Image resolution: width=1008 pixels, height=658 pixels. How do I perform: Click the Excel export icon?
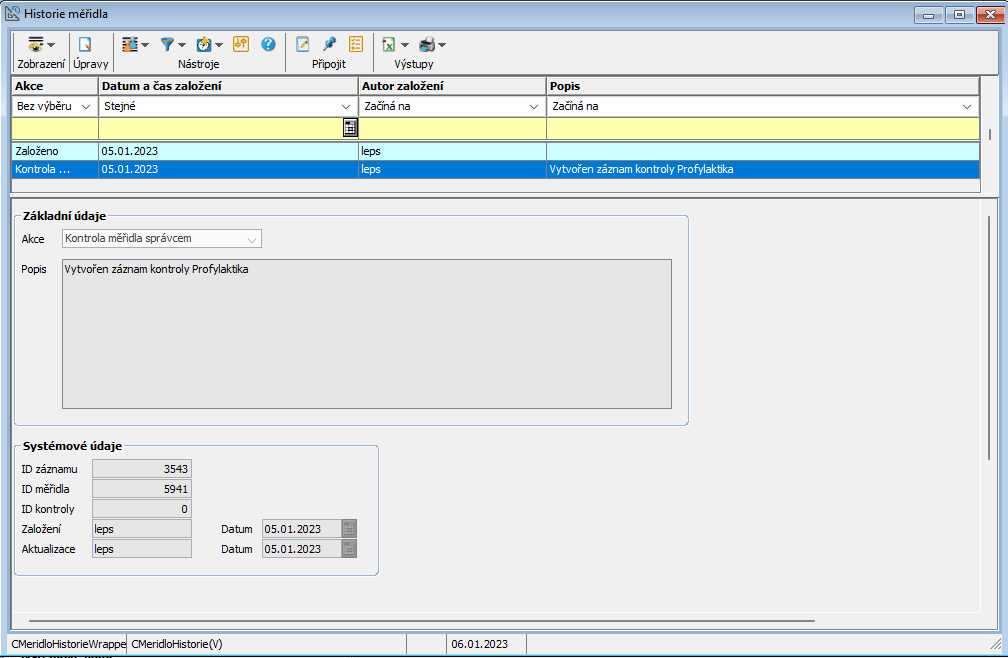coord(389,45)
